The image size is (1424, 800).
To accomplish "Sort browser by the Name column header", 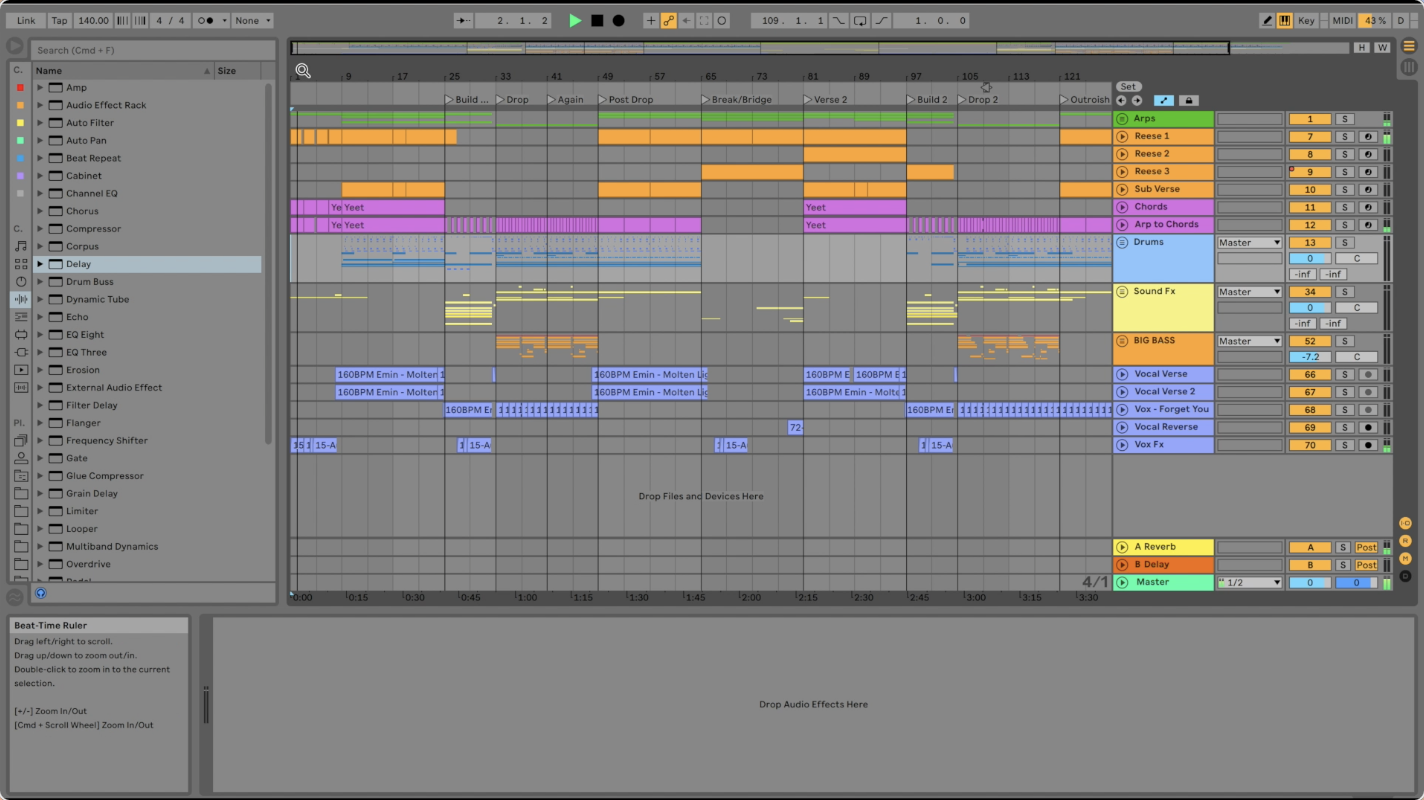I will (120, 71).
